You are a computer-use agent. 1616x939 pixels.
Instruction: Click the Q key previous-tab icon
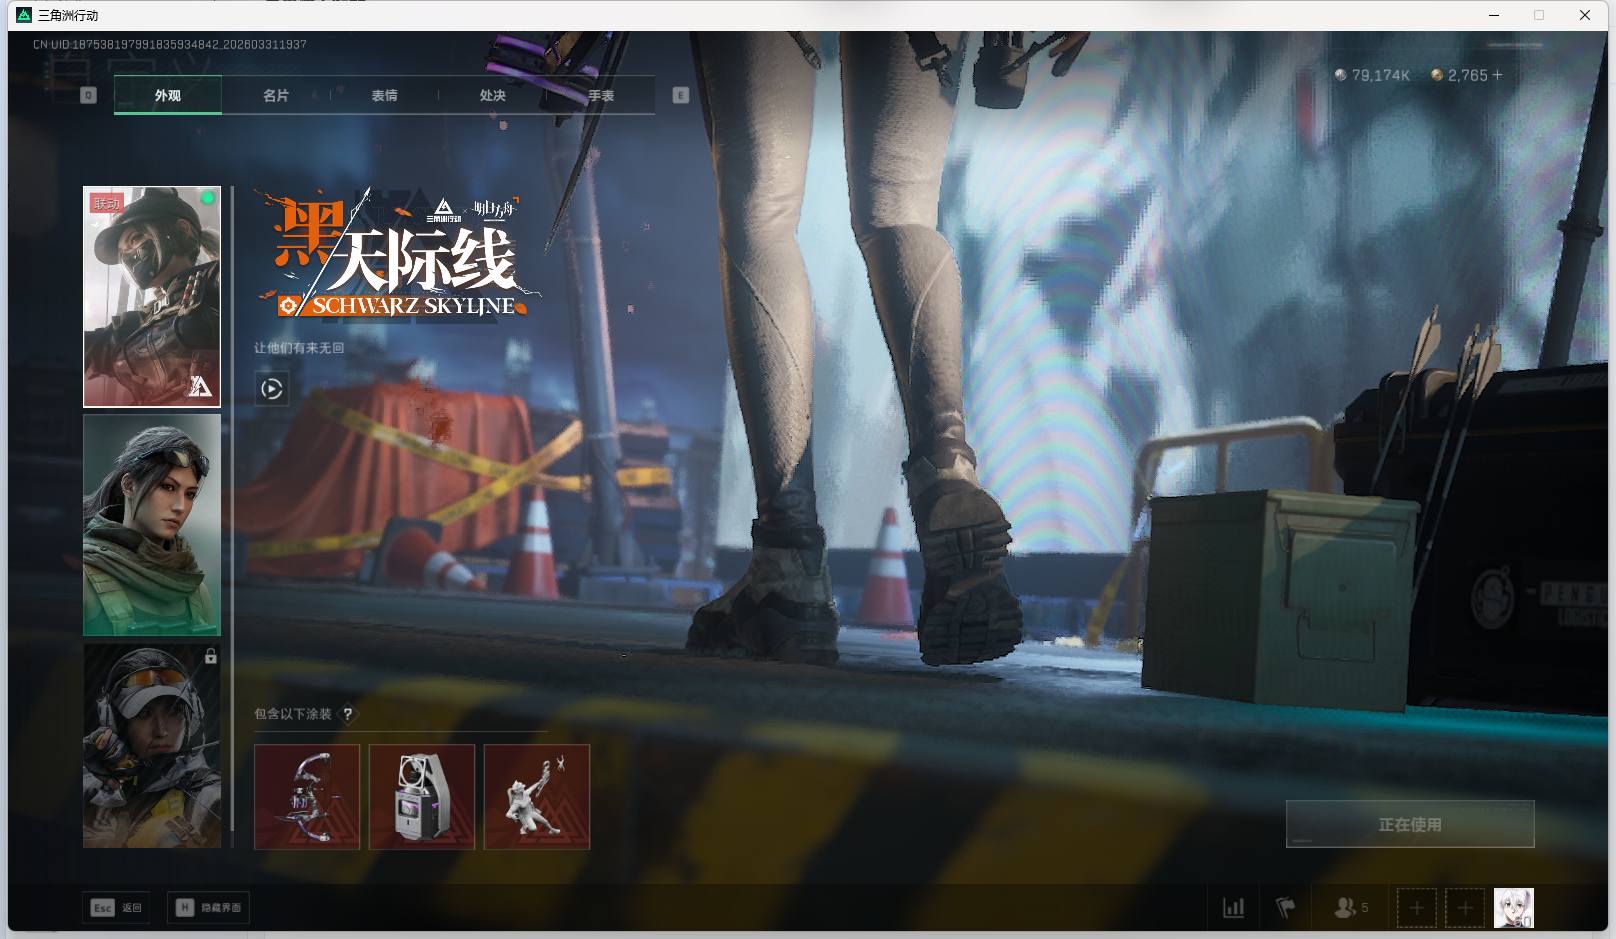[x=88, y=95]
